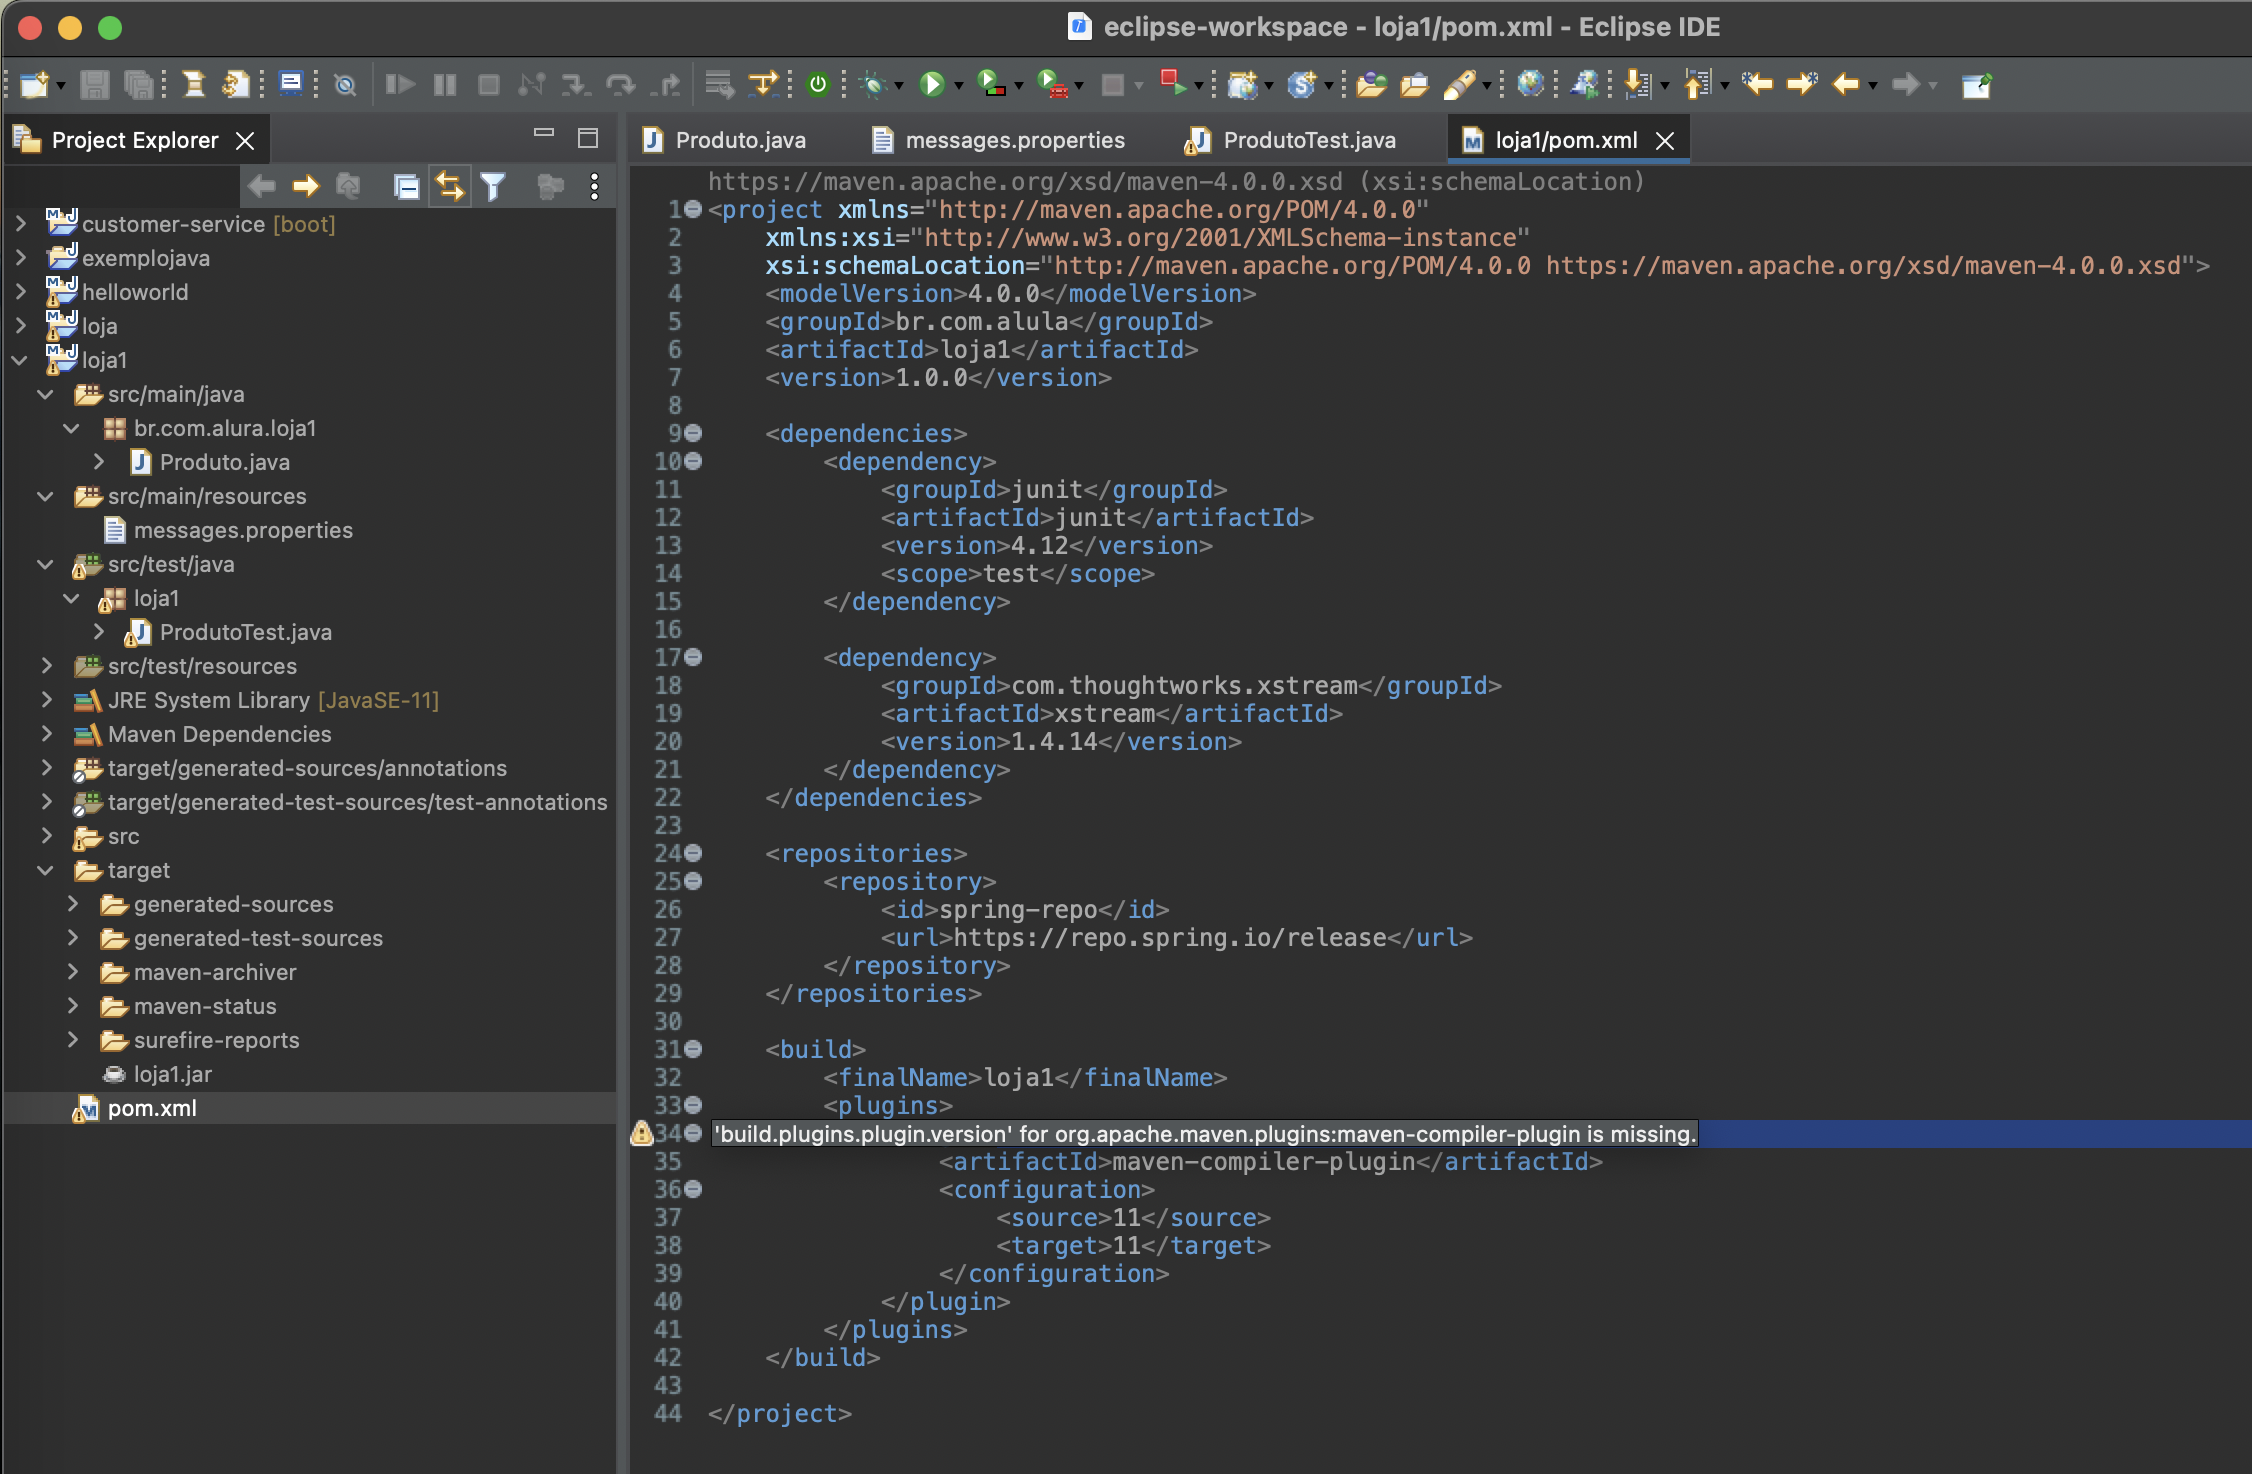
Task: Expand the customer-service project
Action: [20, 224]
